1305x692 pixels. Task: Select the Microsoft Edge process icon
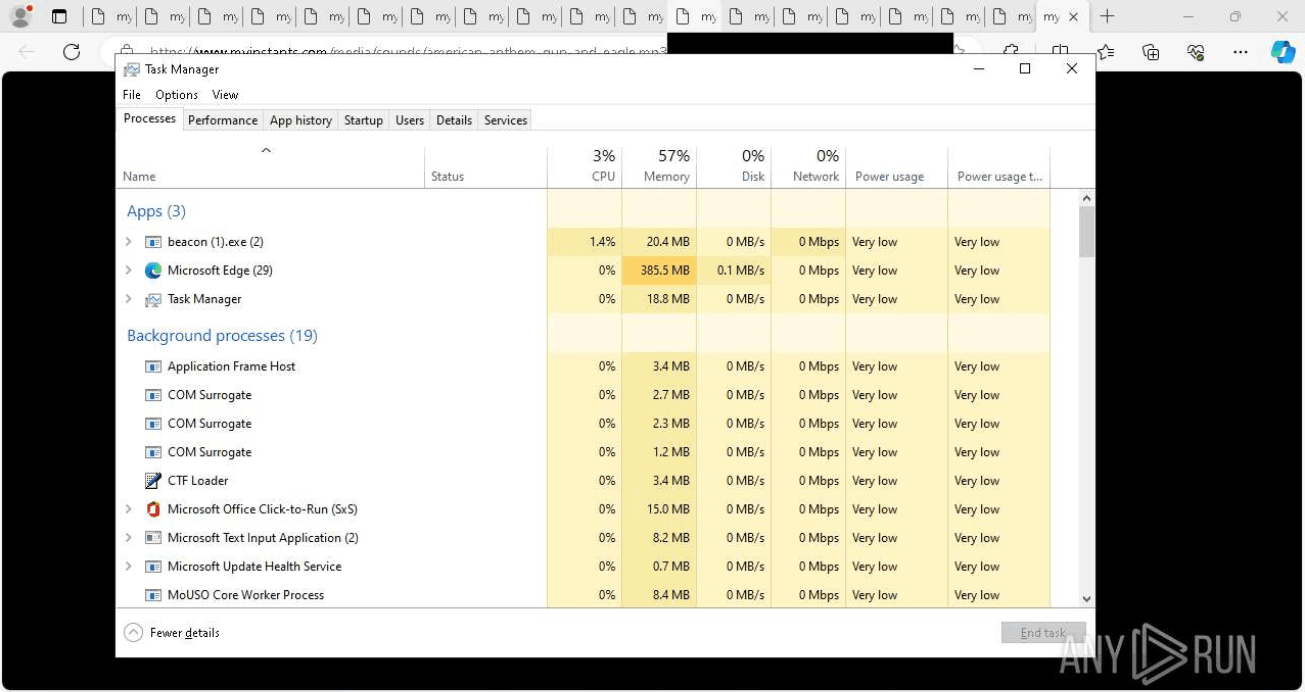pos(153,270)
